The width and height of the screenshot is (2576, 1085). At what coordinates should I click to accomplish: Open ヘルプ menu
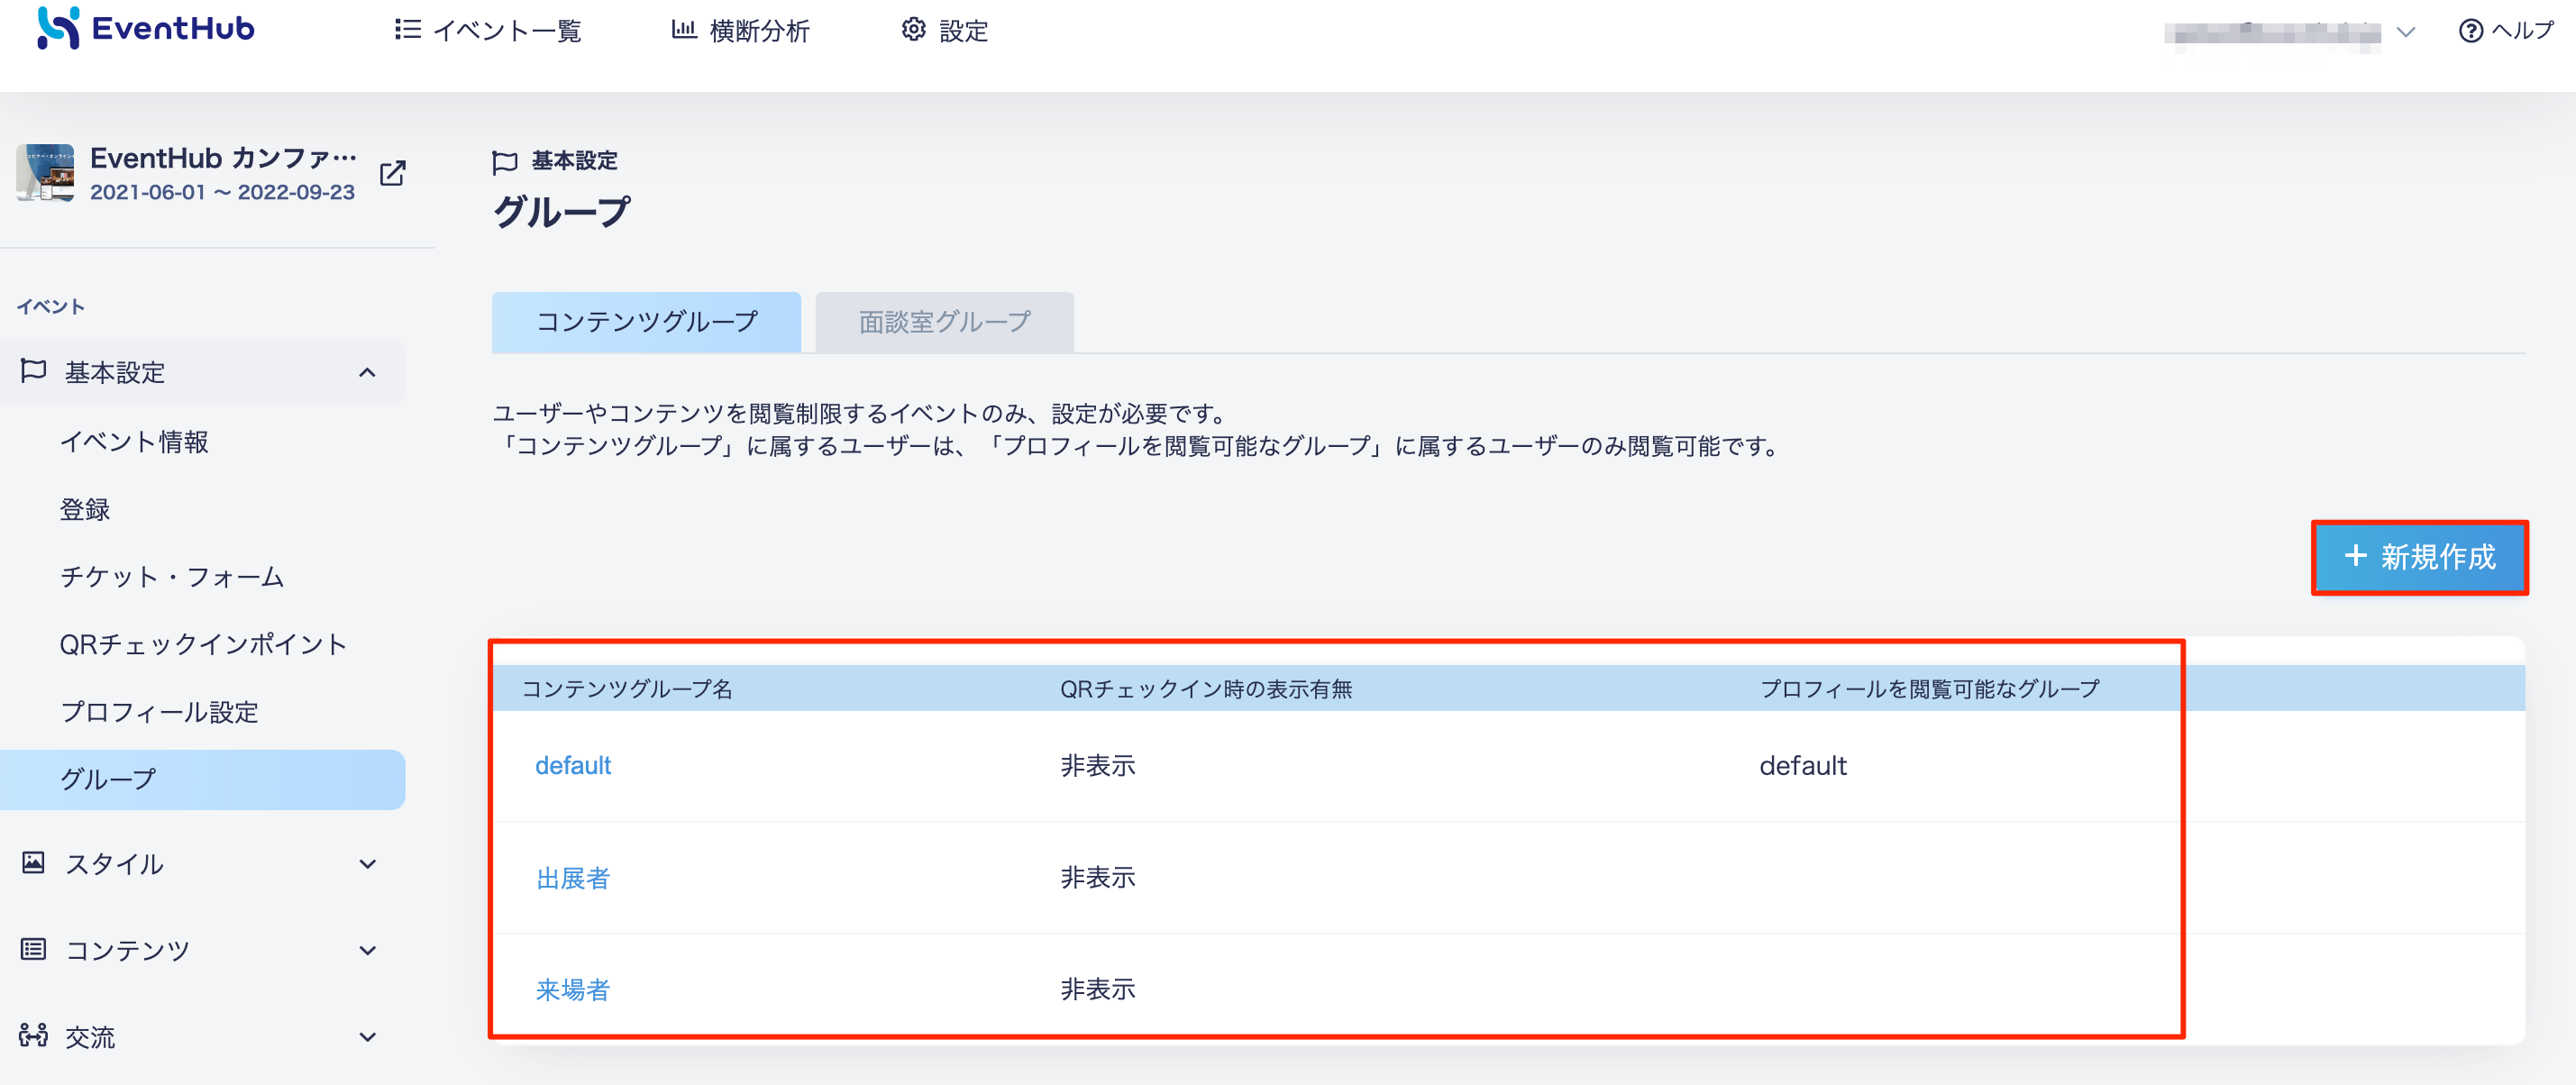[2506, 31]
